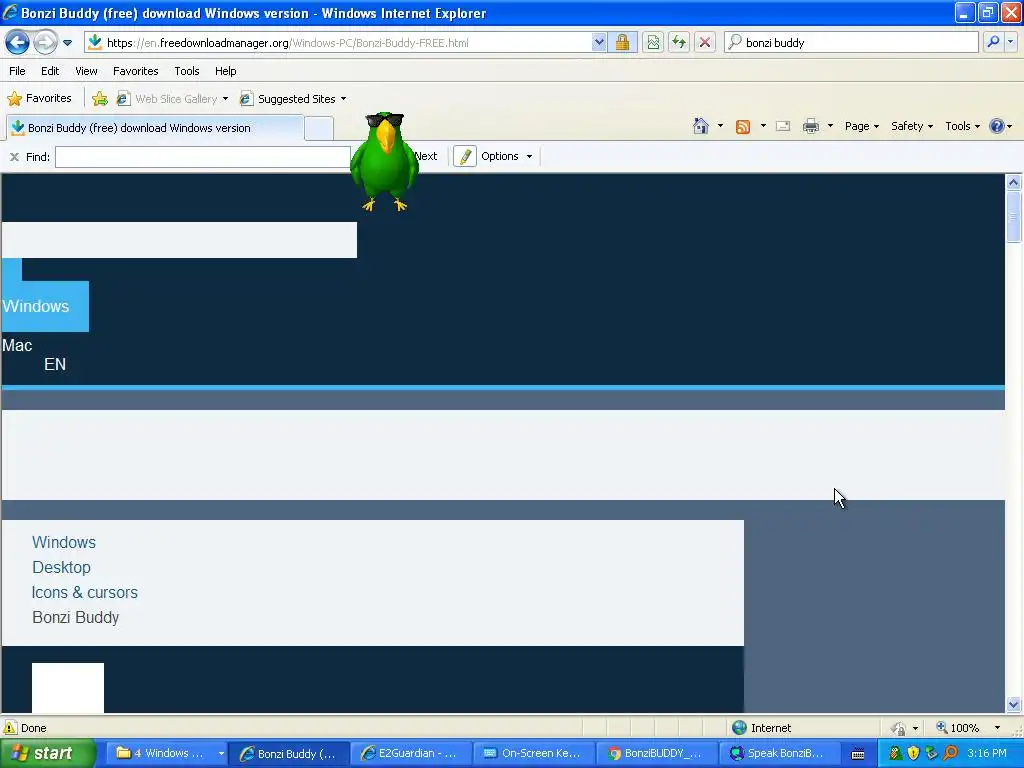Open the File menu
1024x768 pixels.
click(17, 71)
